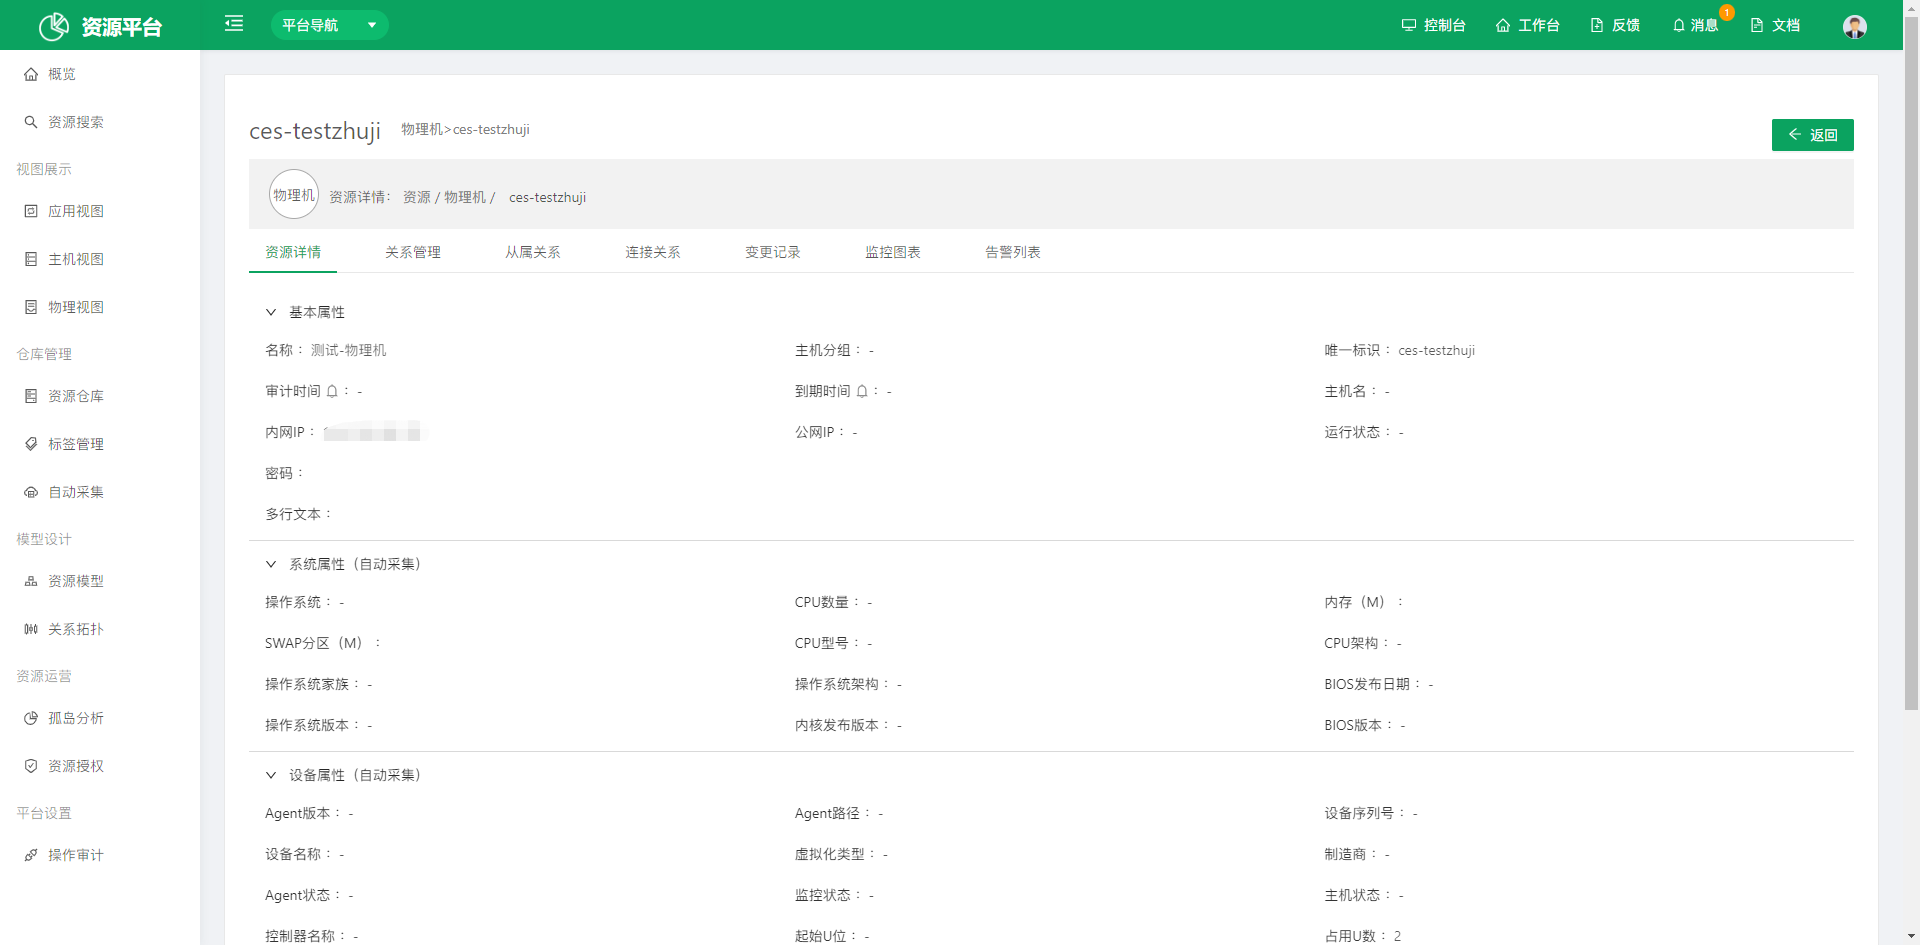Click the page scrollbar thumb
Viewport: 1920px width, 945px height.
(1911, 362)
